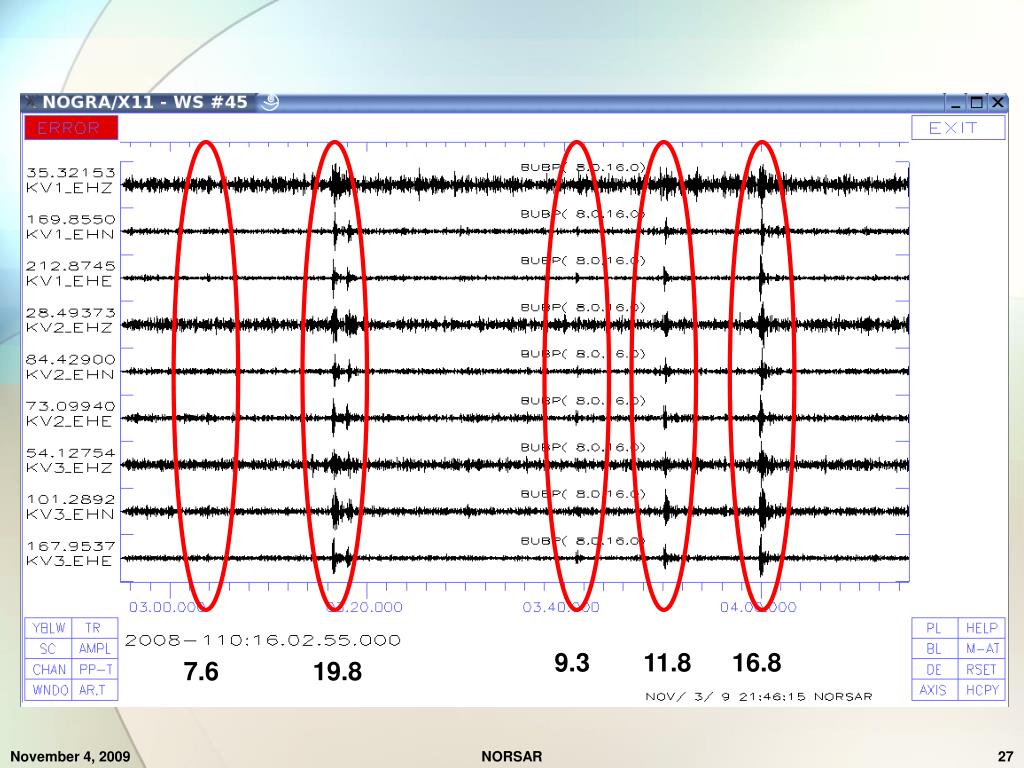Select the BL button
This screenshot has height=768, width=1024.
click(x=935, y=648)
